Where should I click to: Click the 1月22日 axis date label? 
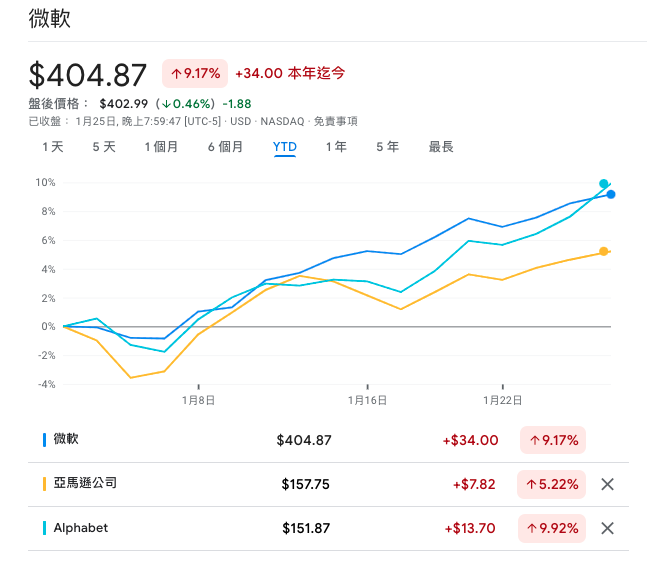point(503,400)
